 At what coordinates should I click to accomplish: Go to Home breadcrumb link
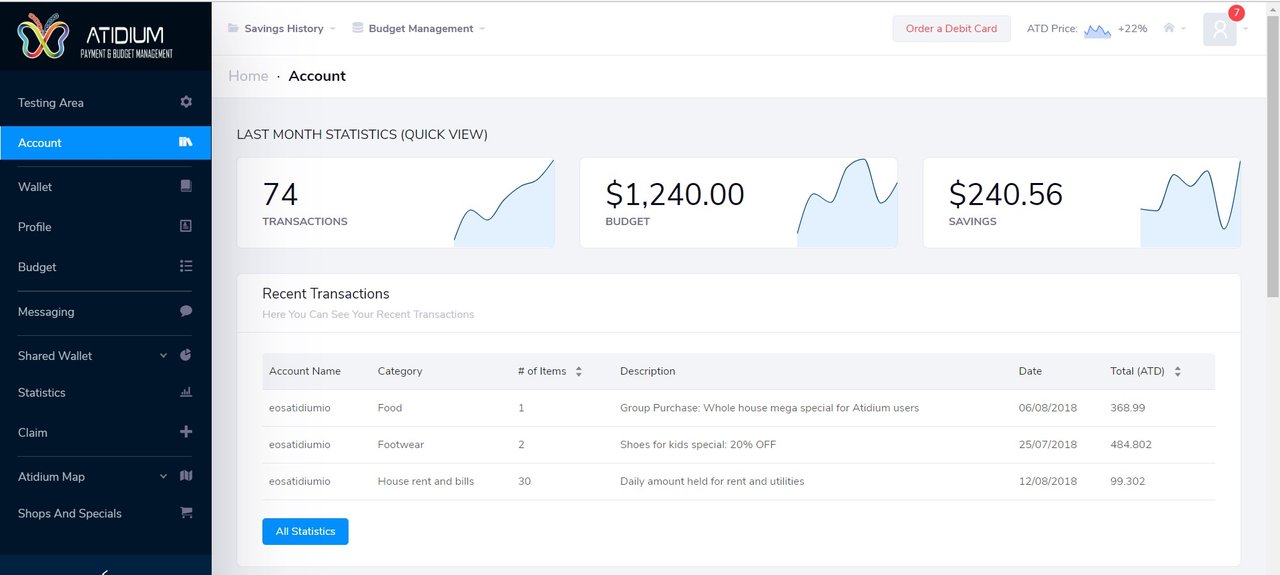[x=248, y=76]
